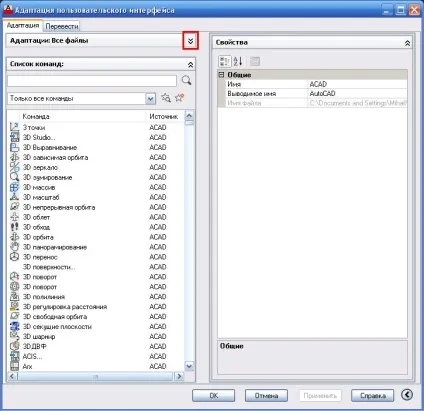The image size is (424, 411).
Task: Open help with Справка button
Action: pos(373,396)
